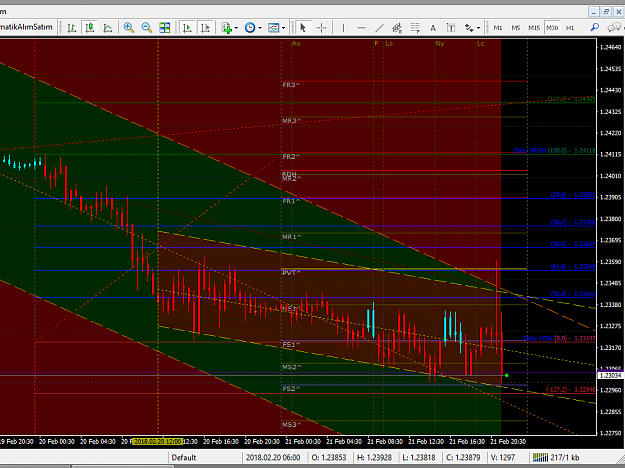The width and height of the screenshot is (625, 468).
Task: Click the FS1 pivot label
Action: pyautogui.click(x=291, y=344)
